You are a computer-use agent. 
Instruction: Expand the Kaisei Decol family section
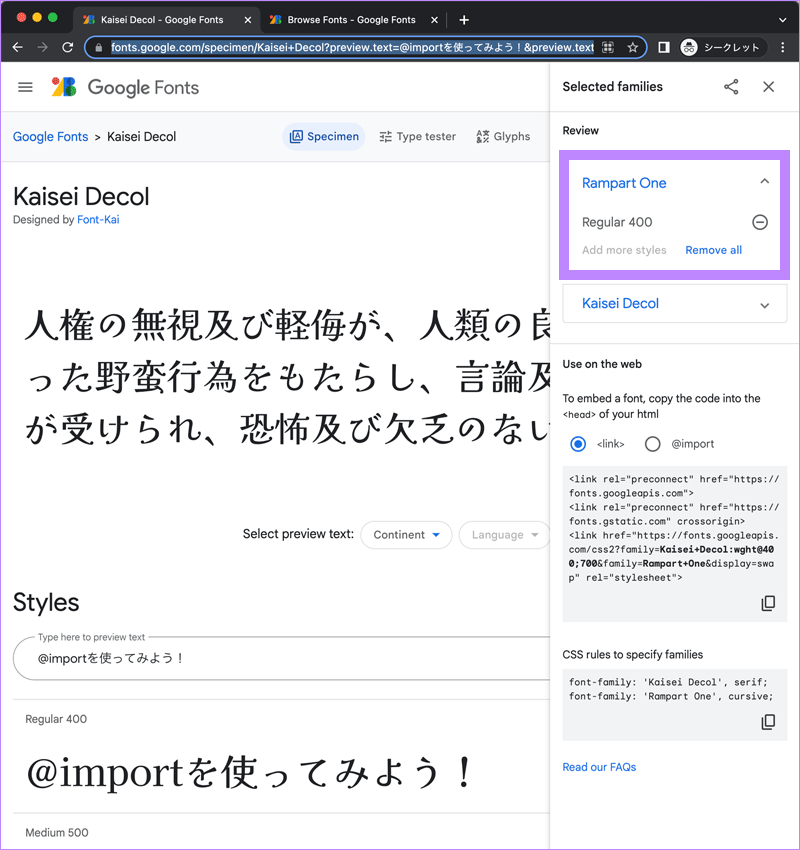pyautogui.click(x=765, y=304)
